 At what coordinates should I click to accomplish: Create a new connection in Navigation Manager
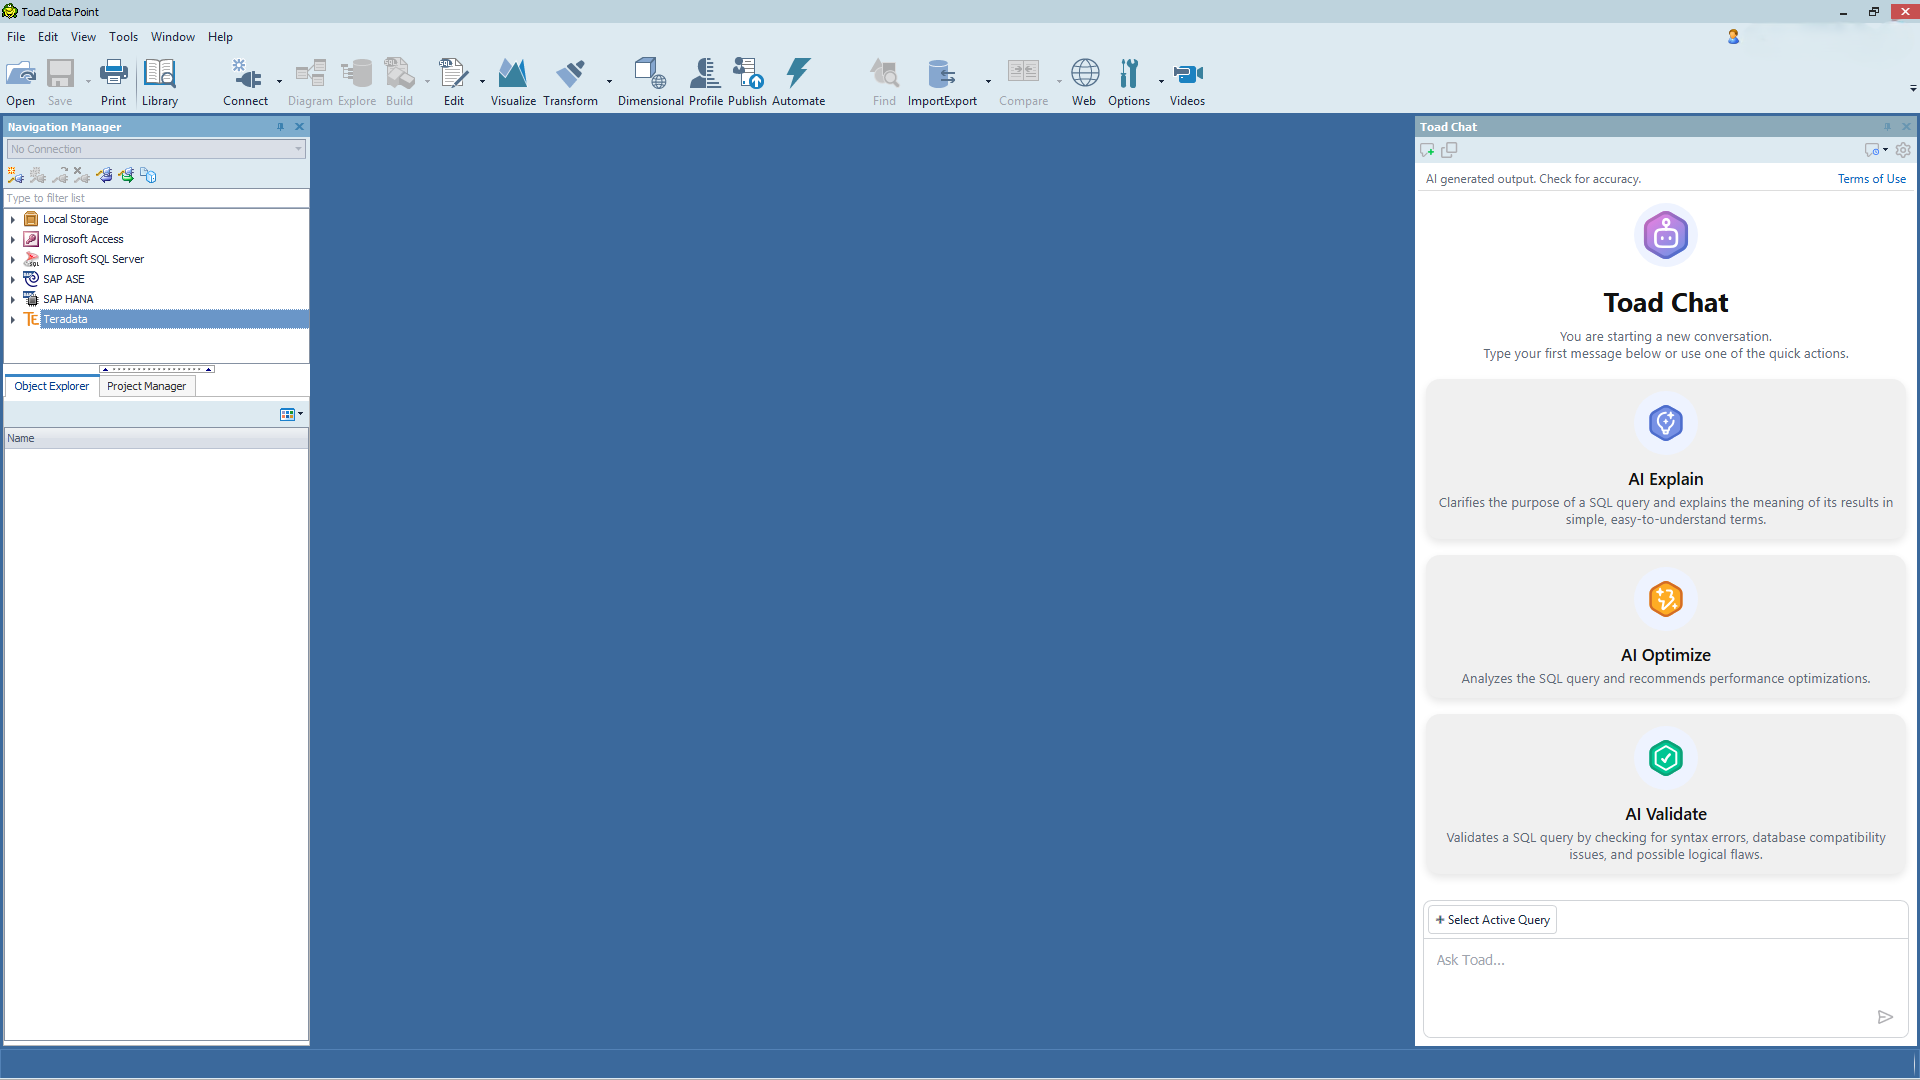[x=15, y=175]
